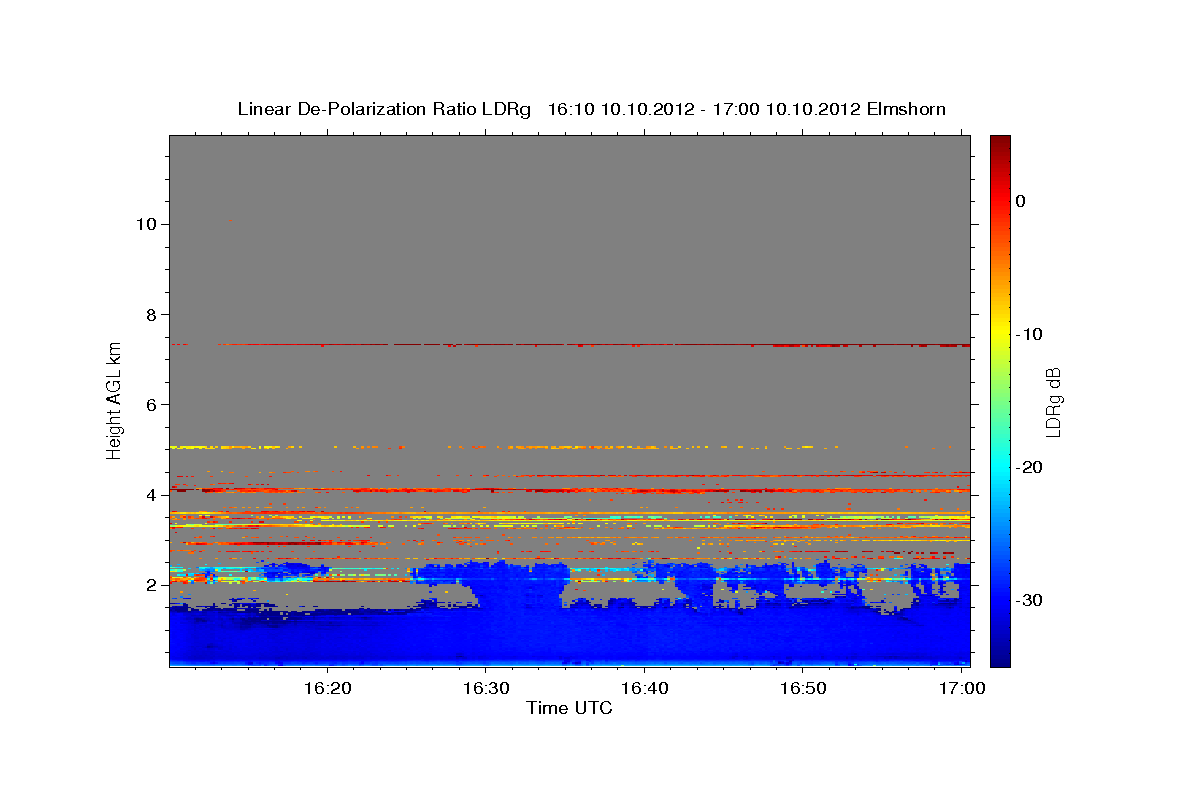The height and width of the screenshot is (800, 1200).
Task: Click the green region of the colorbar
Action: click(1000, 400)
